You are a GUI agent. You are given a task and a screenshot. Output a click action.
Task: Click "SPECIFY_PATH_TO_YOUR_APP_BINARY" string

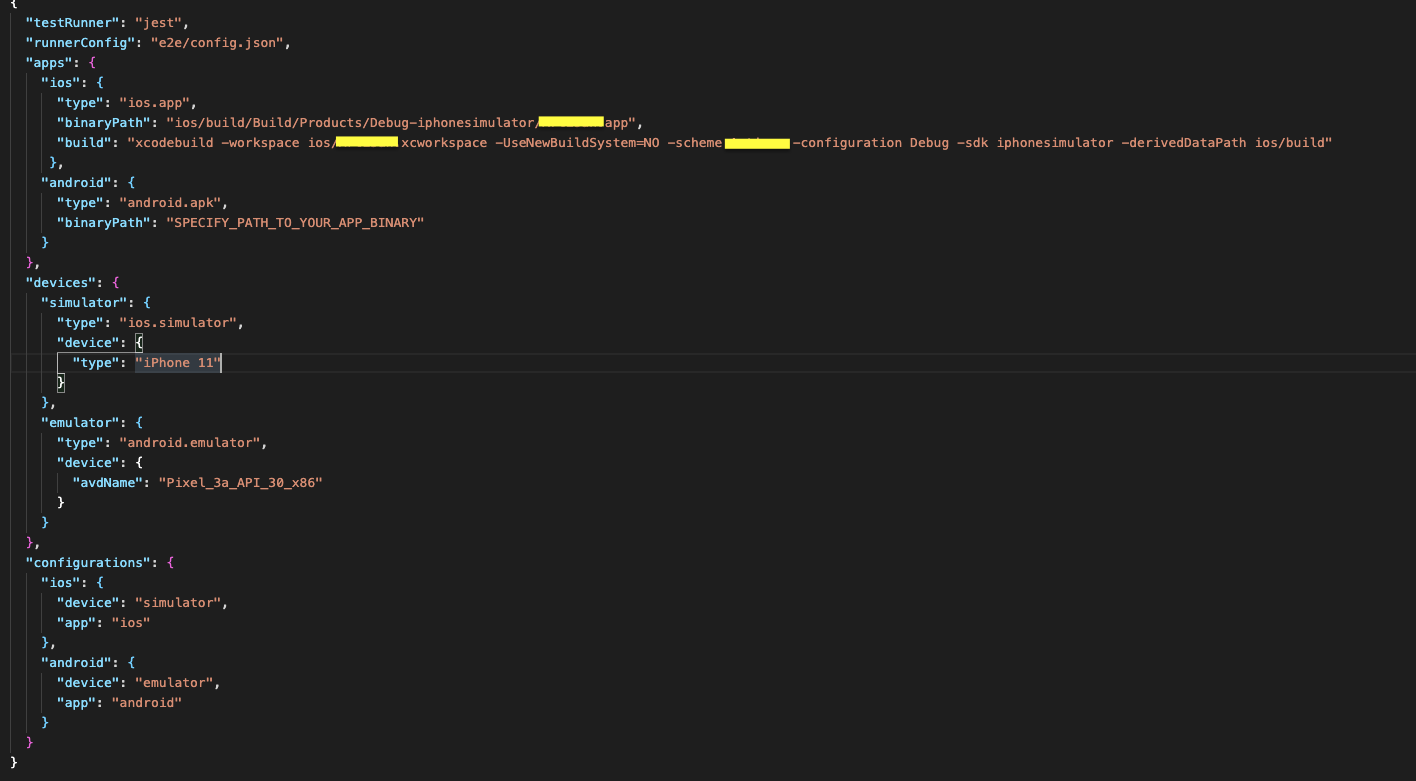coord(295,222)
